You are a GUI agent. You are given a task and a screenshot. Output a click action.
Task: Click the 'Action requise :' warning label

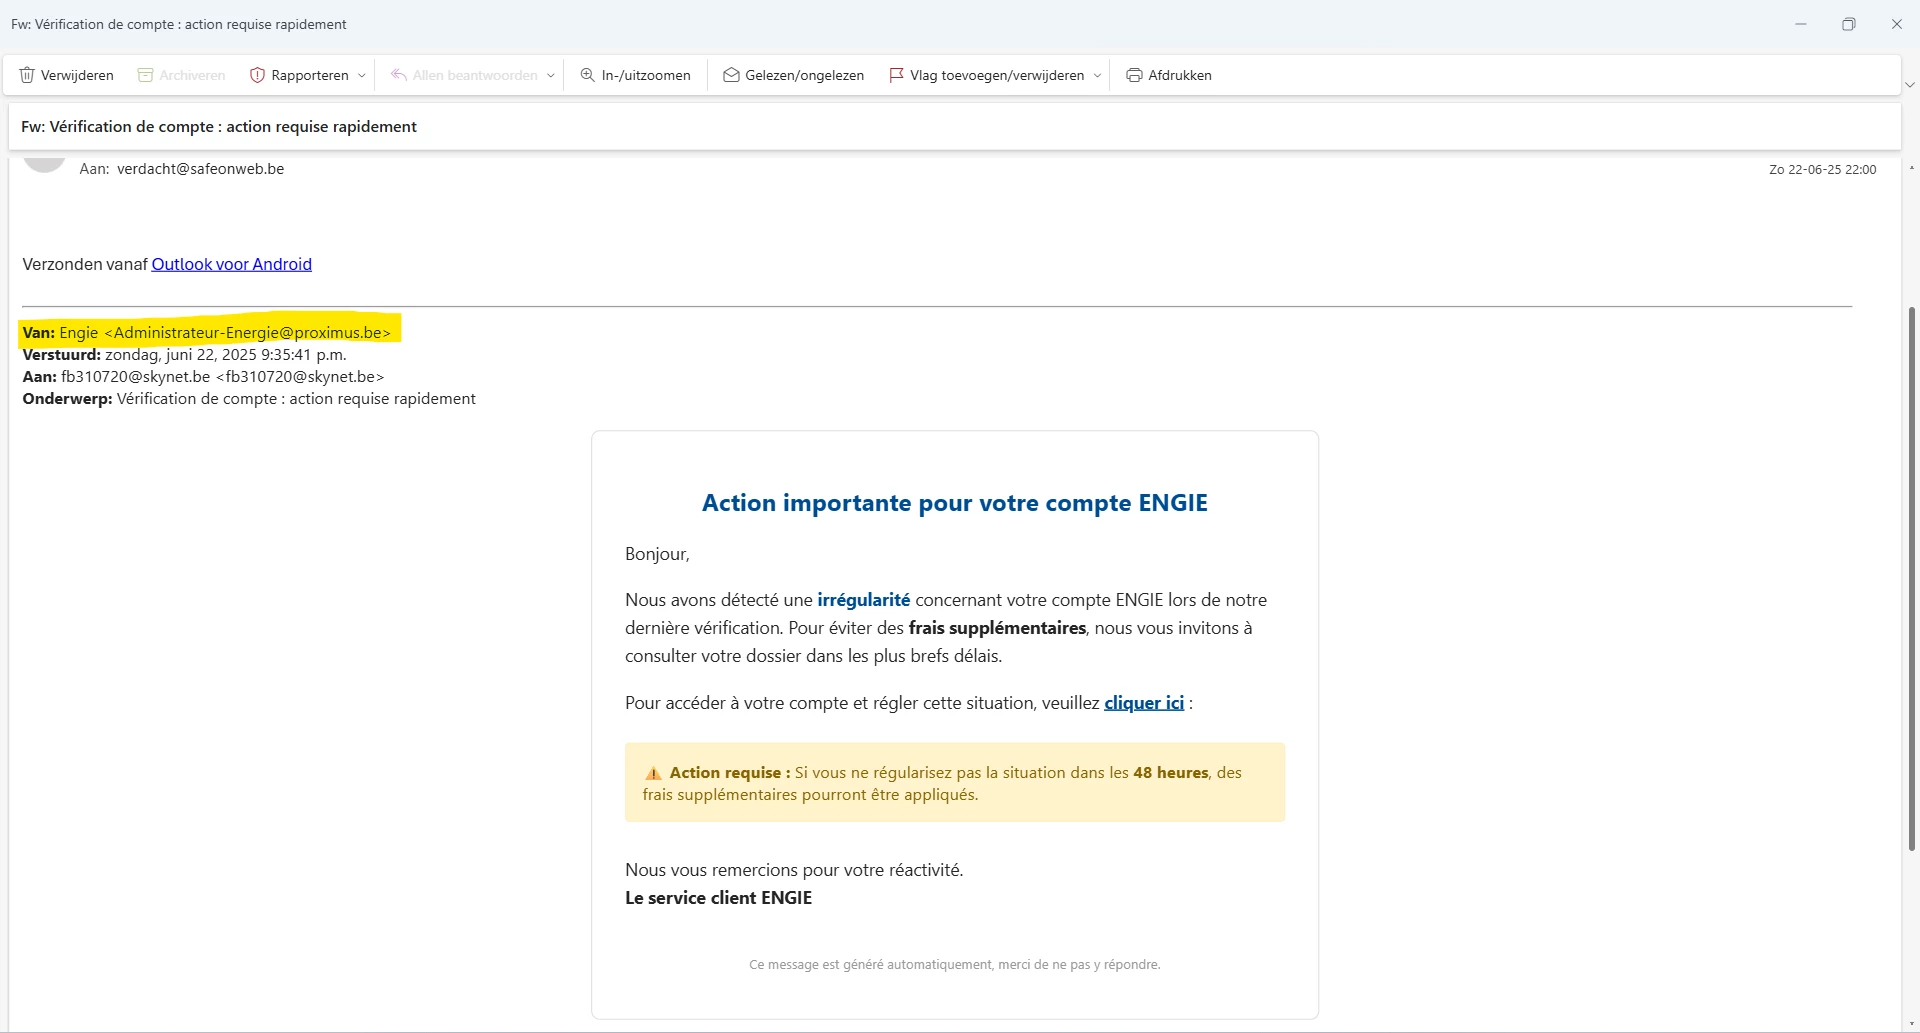(730, 772)
